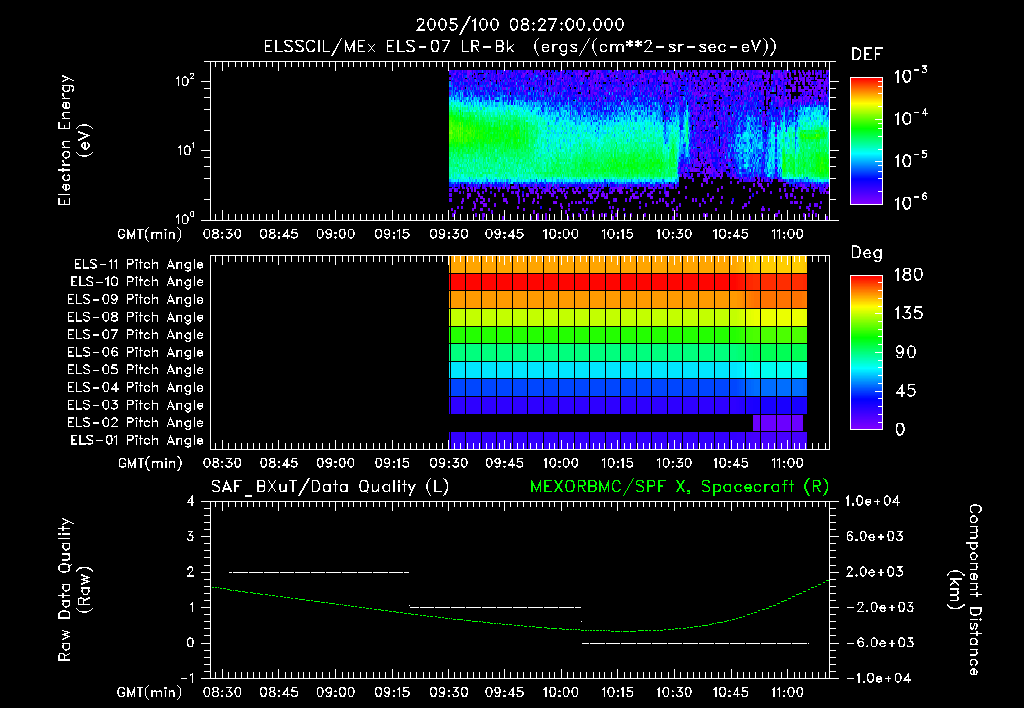Select the ELS-06 Pitch Angle label
Viewport: 1024px width, 708px height.
[x=135, y=352]
